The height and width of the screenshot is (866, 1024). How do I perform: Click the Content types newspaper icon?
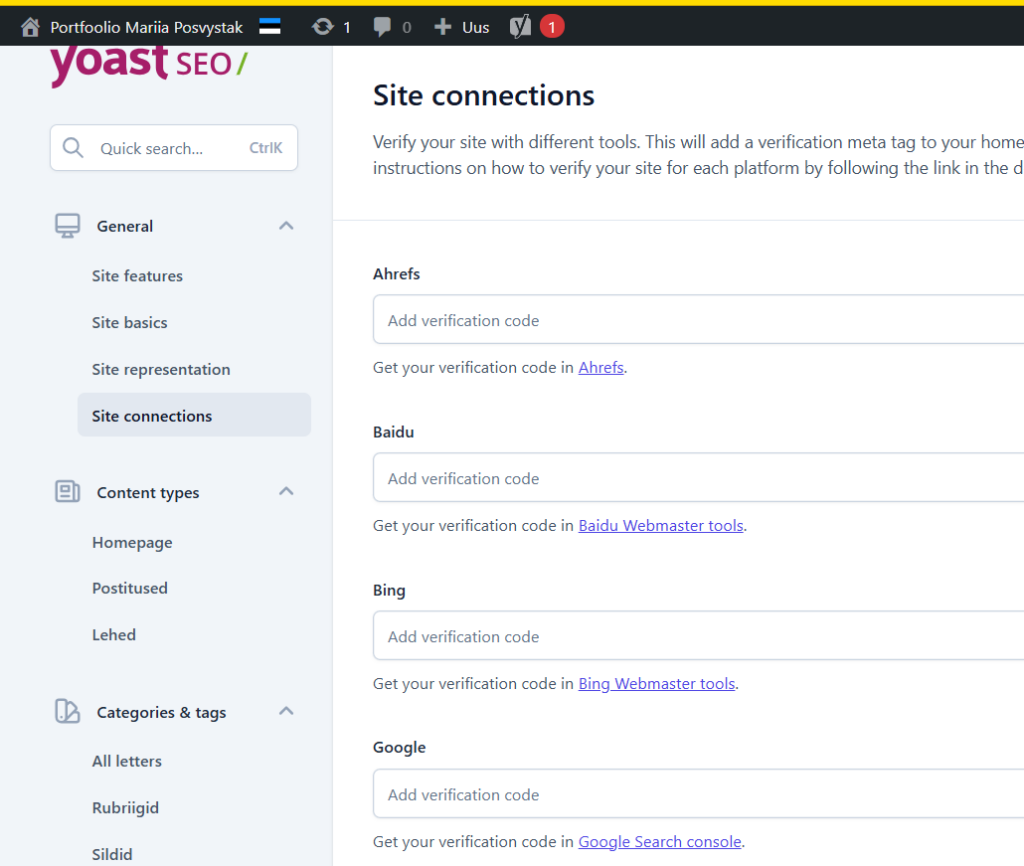click(67, 492)
